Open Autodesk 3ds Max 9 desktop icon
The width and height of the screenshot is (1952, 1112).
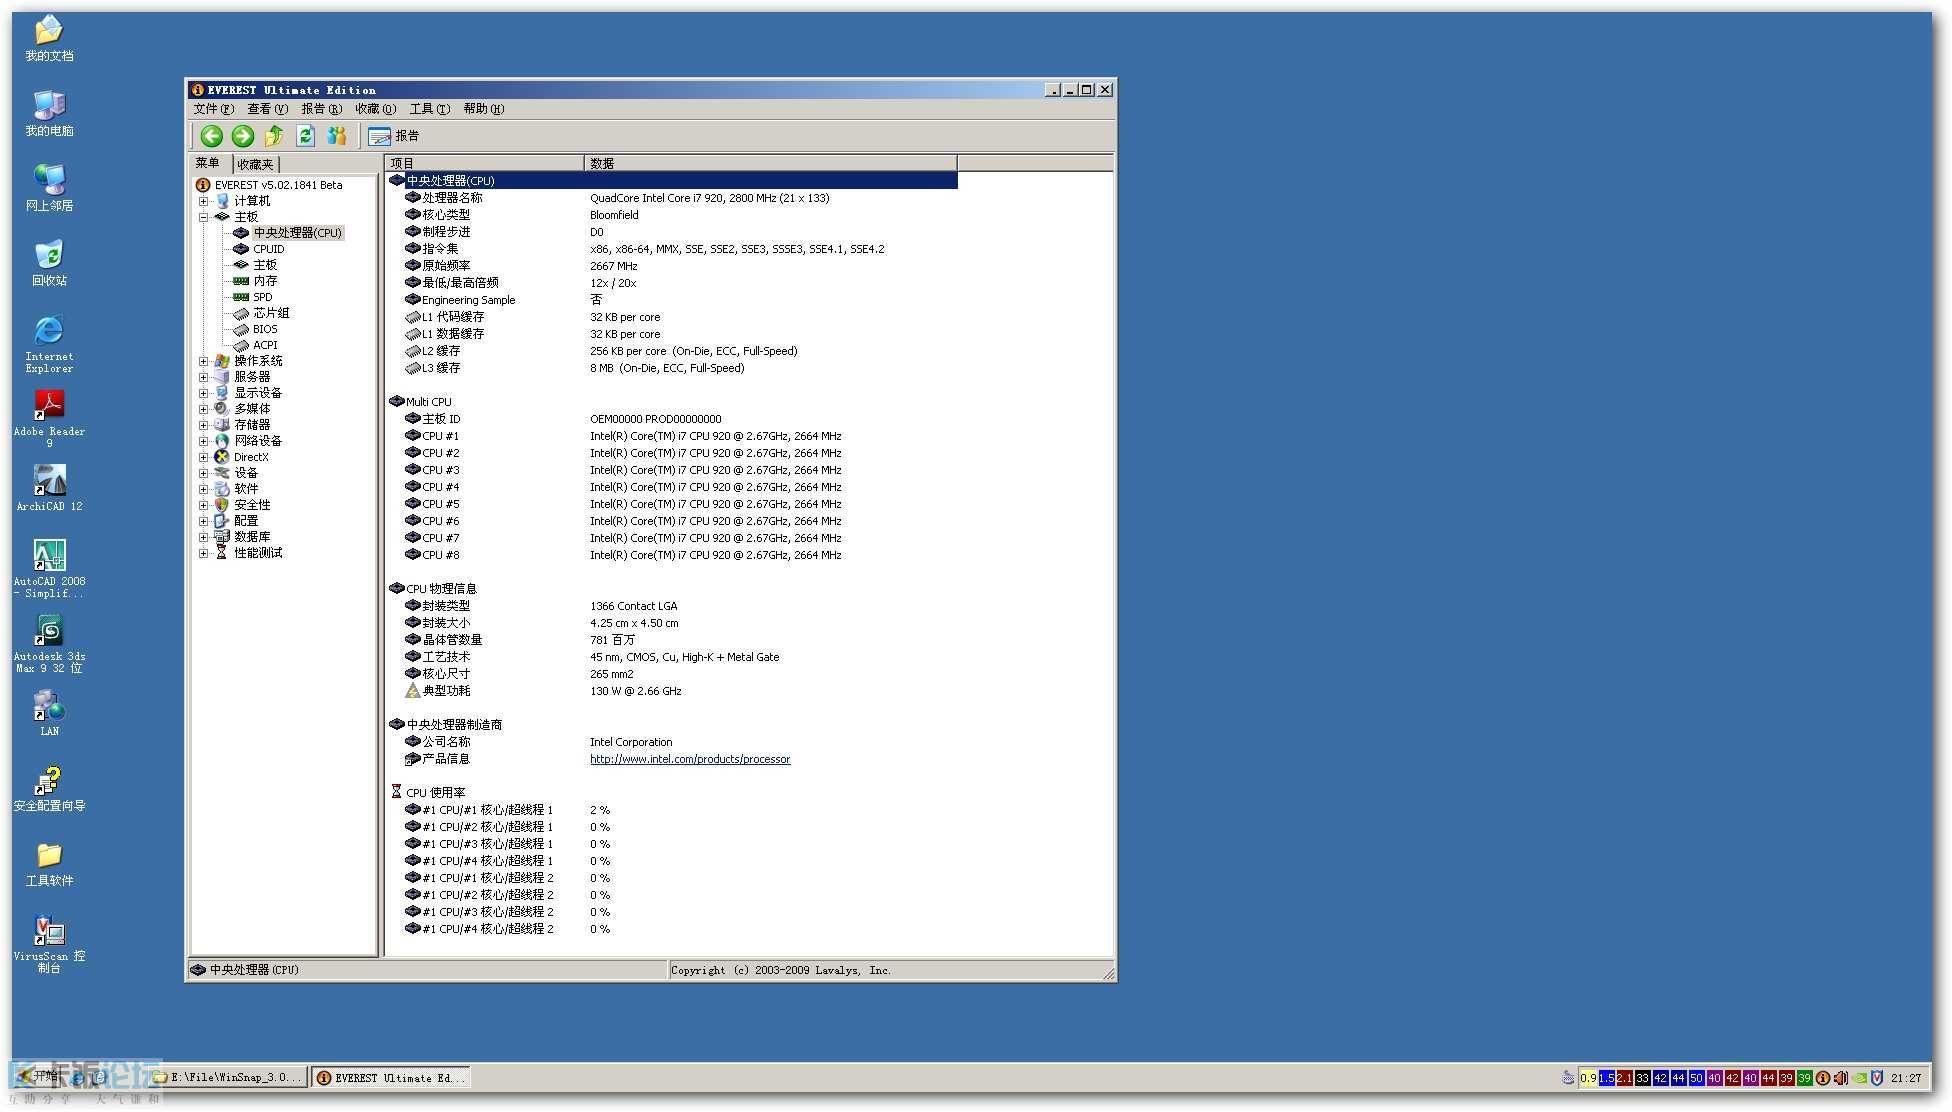point(49,644)
